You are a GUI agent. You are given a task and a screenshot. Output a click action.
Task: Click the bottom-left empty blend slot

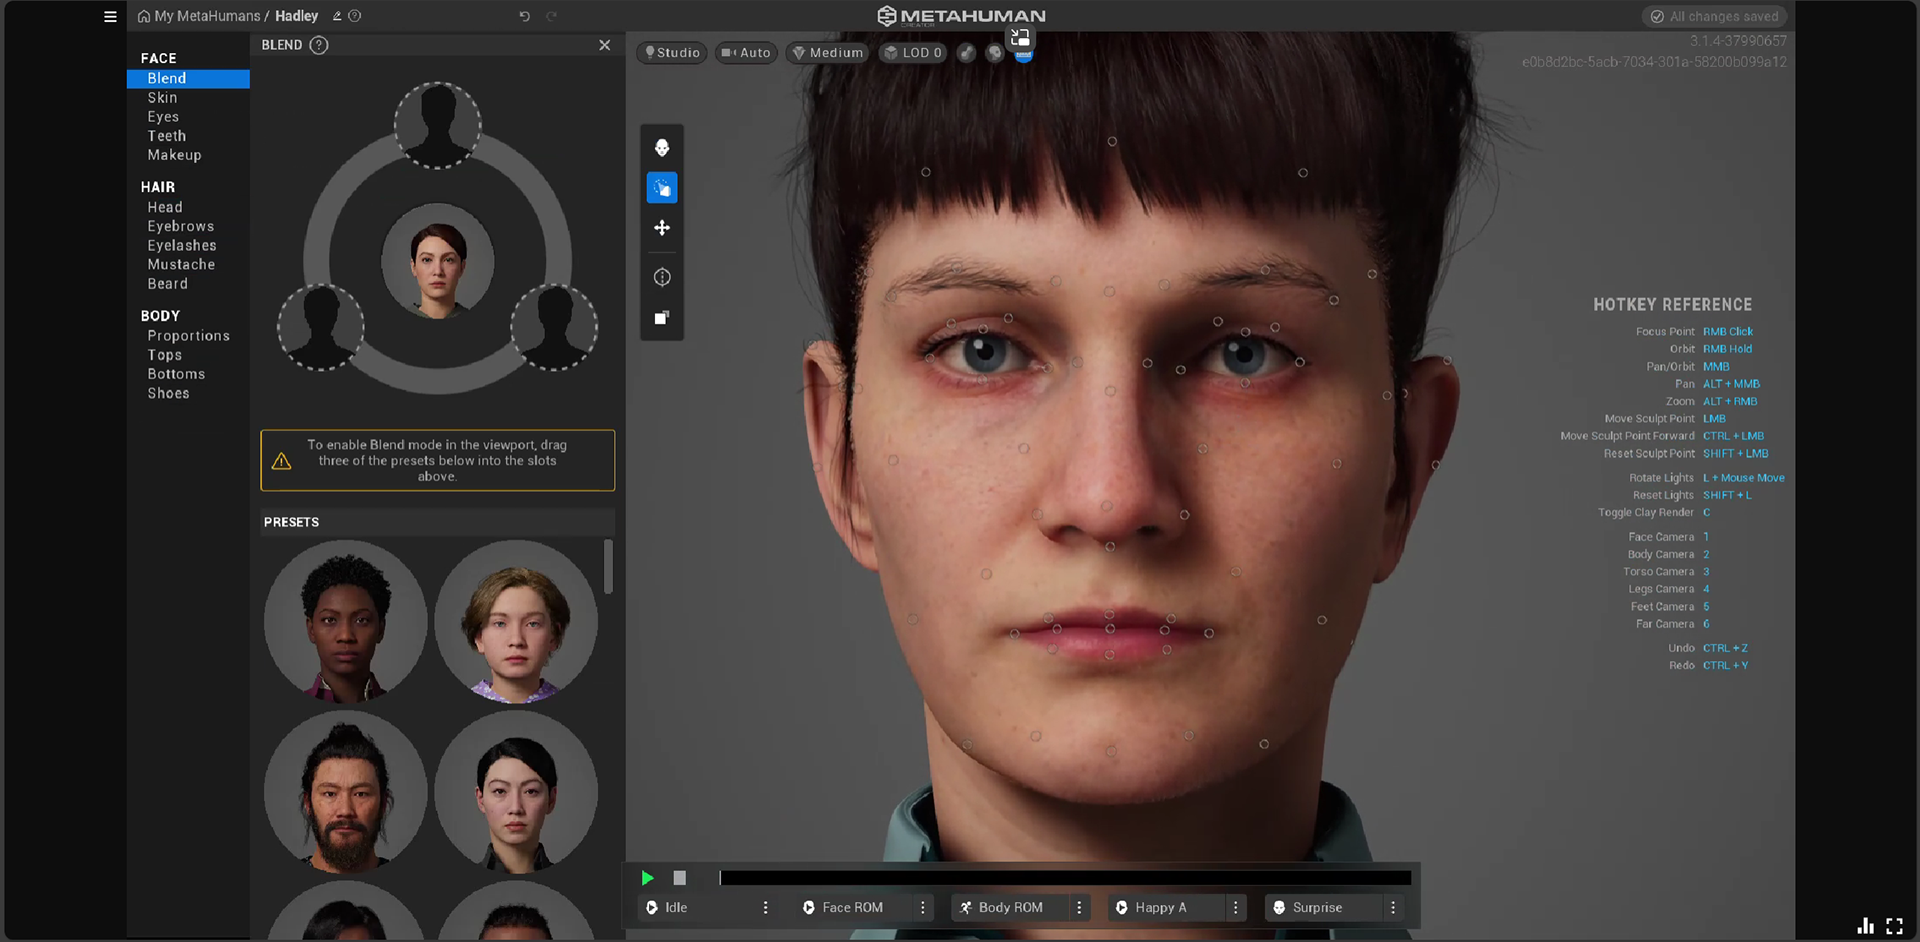[320, 328]
